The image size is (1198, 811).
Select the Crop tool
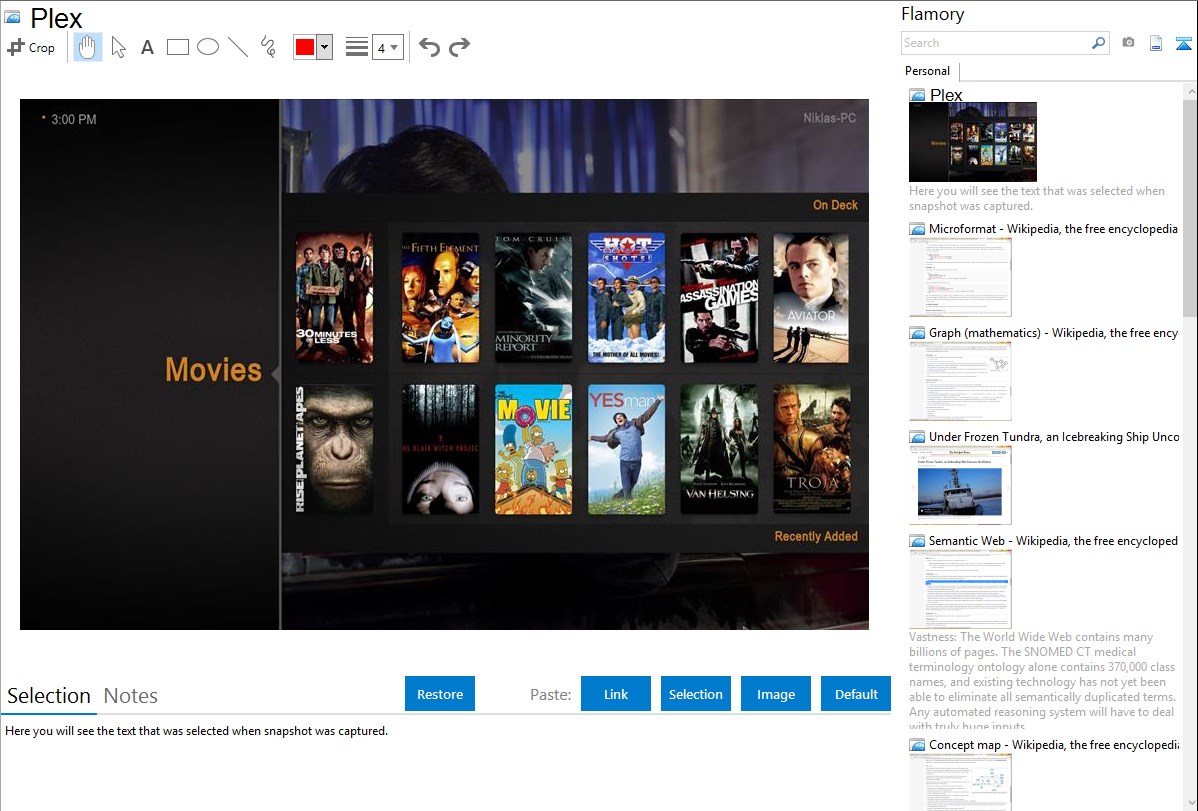point(31,47)
